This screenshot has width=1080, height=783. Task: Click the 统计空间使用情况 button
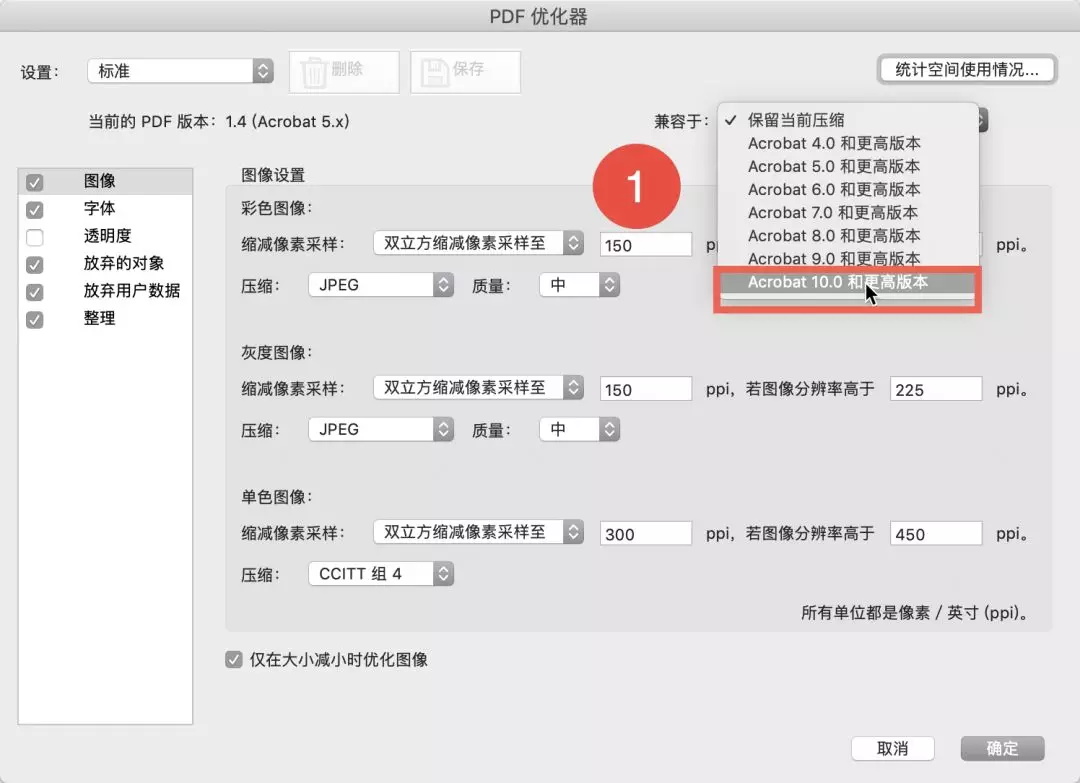tap(966, 70)
